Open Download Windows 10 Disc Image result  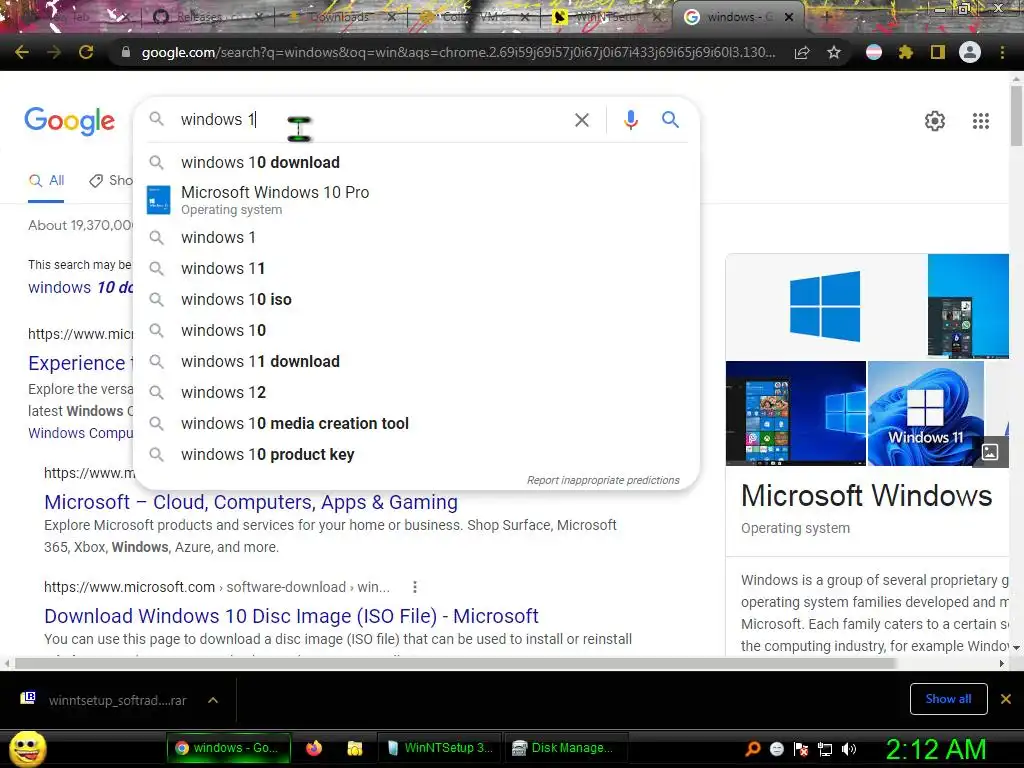click(291, 616)
